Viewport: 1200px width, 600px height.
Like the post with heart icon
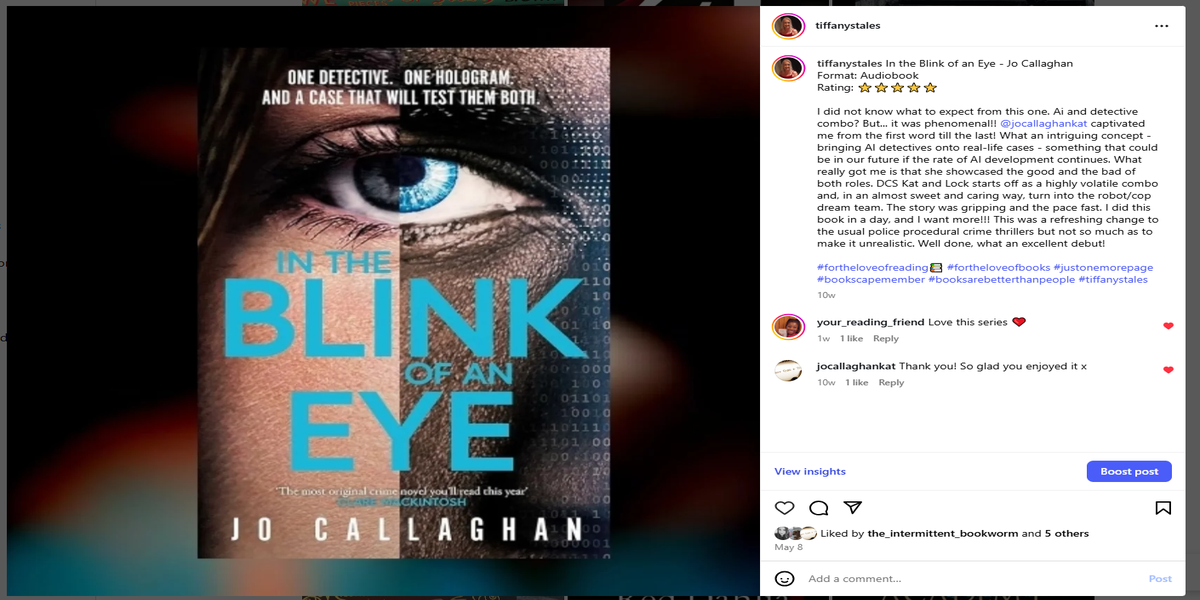pos(785,508)
